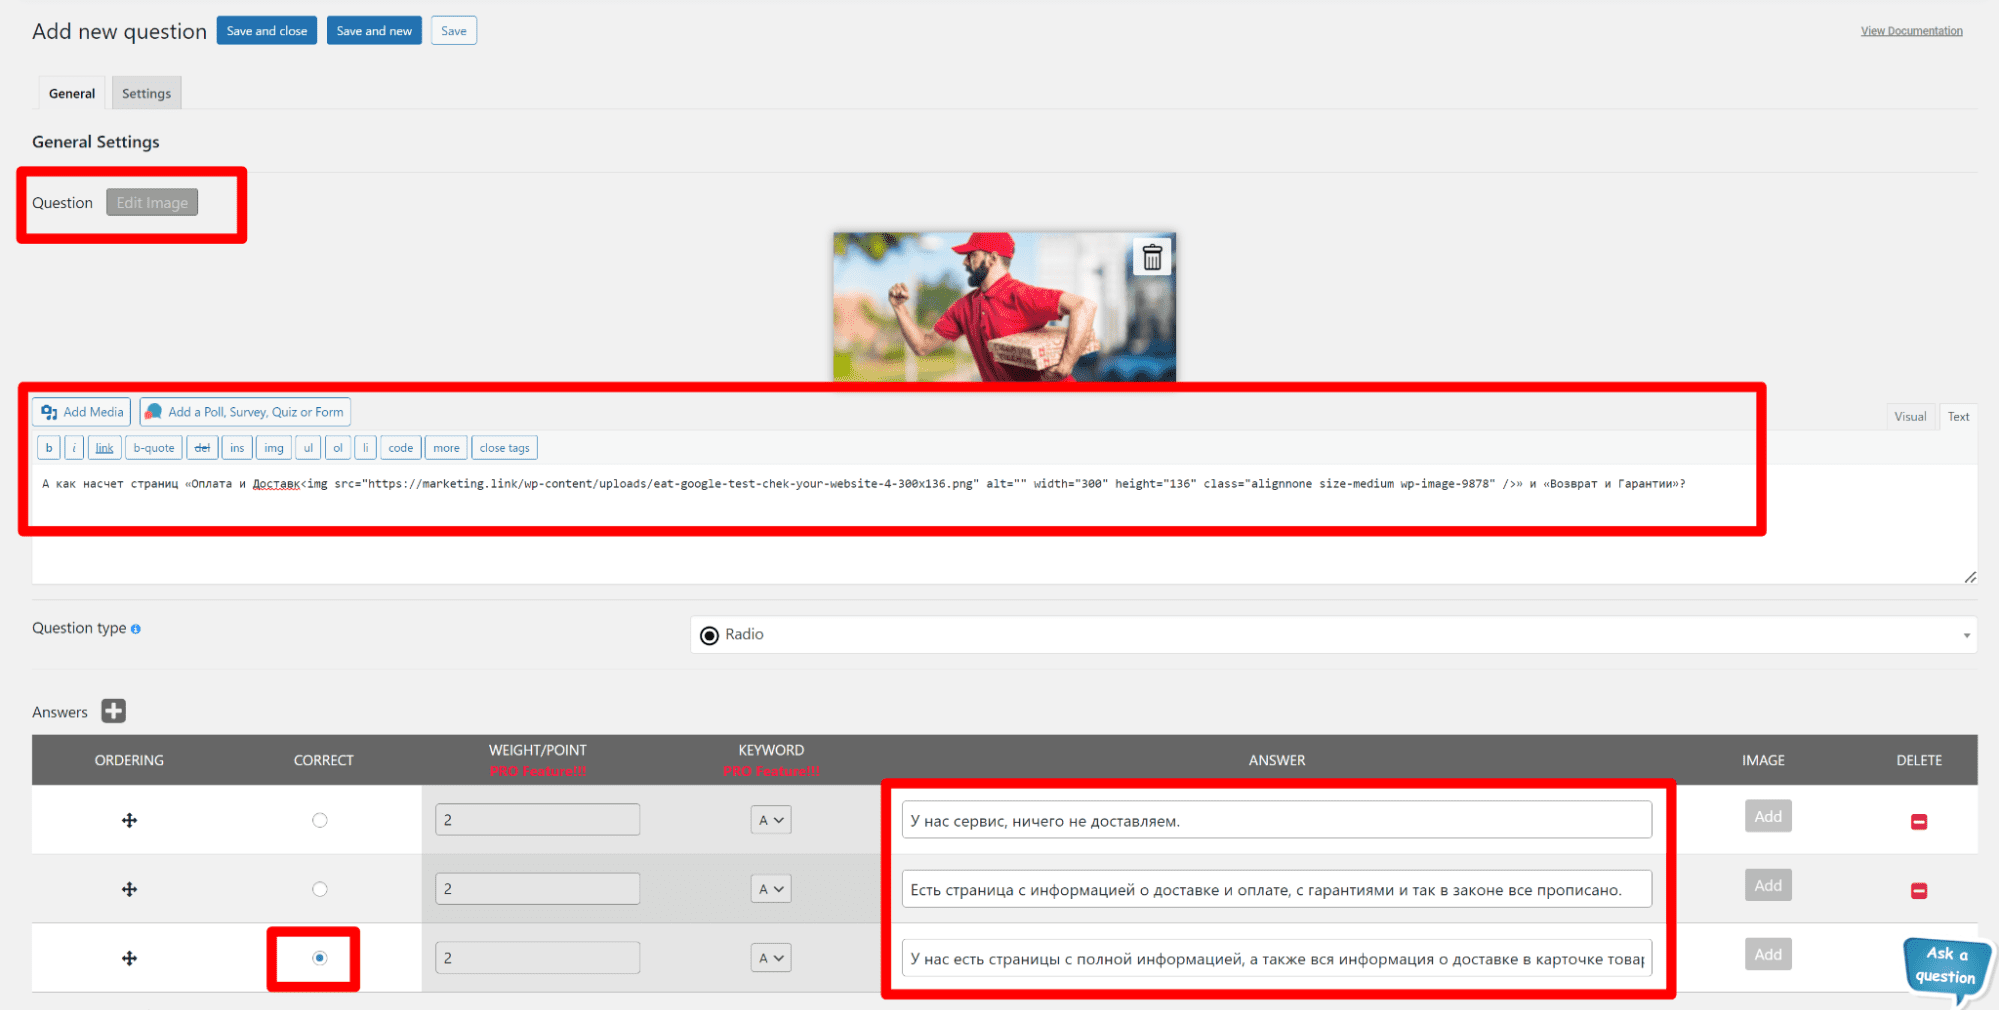This screenshot has width=1999, height=1011.
Task: Expand the first answer's keyword dropdown
Action: point(770,820)
